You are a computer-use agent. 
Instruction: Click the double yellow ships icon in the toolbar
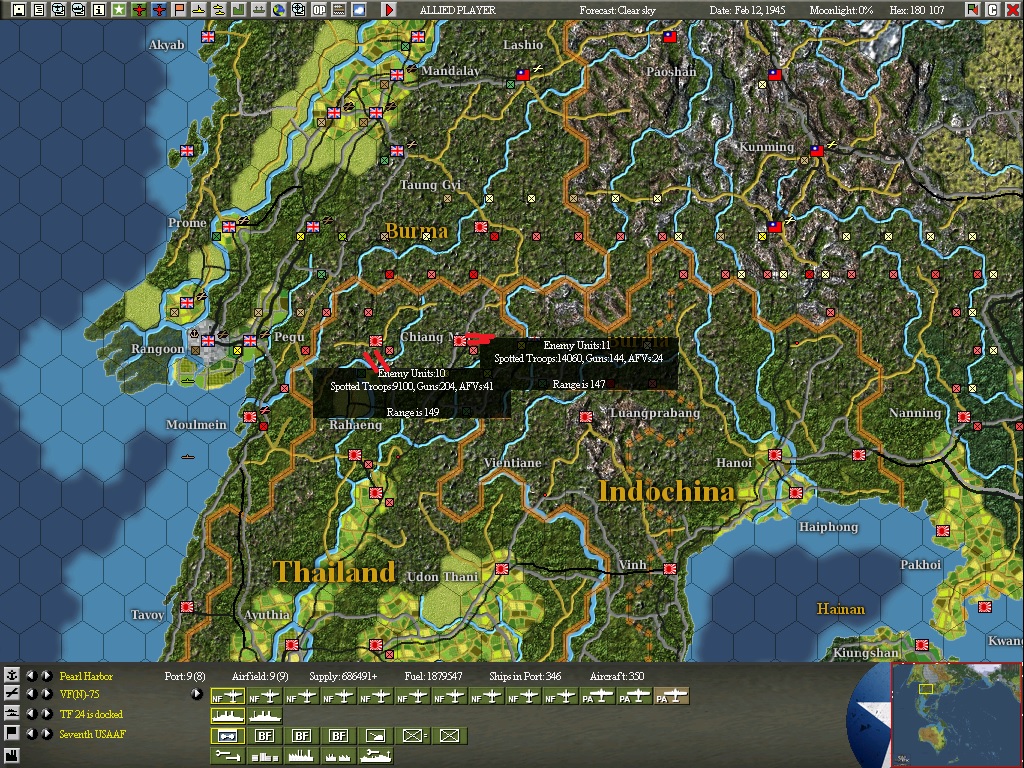click(218, 10)
